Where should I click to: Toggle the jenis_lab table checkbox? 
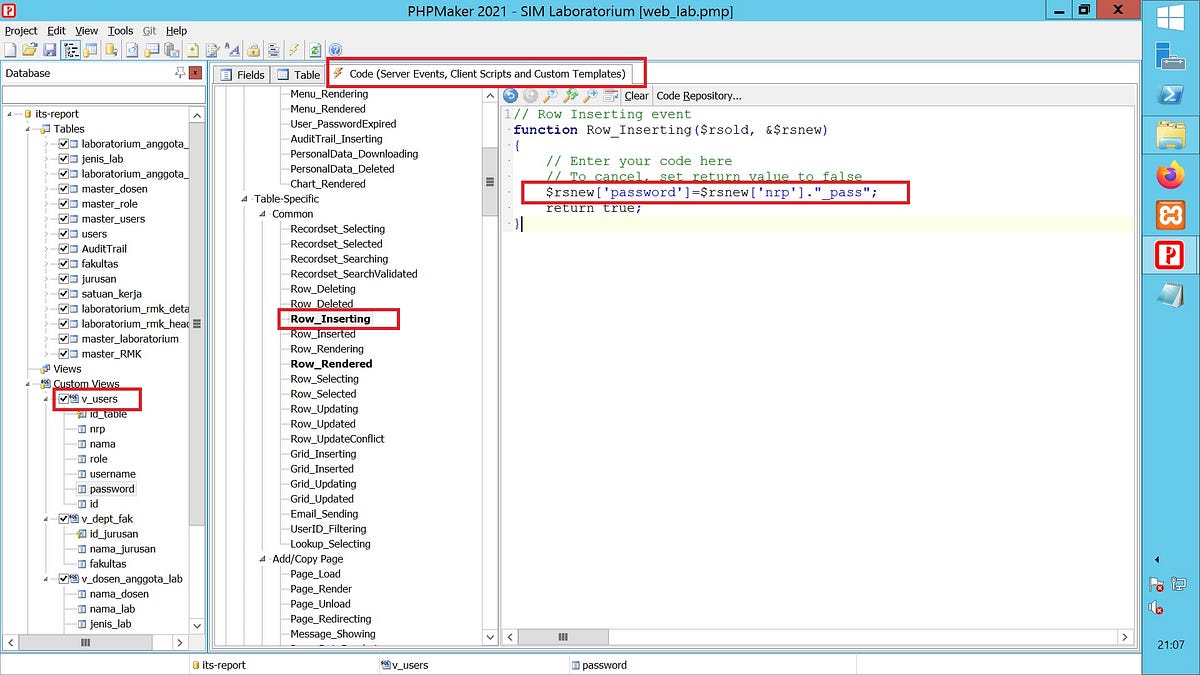pyautogui.click(x=64, y=159)
